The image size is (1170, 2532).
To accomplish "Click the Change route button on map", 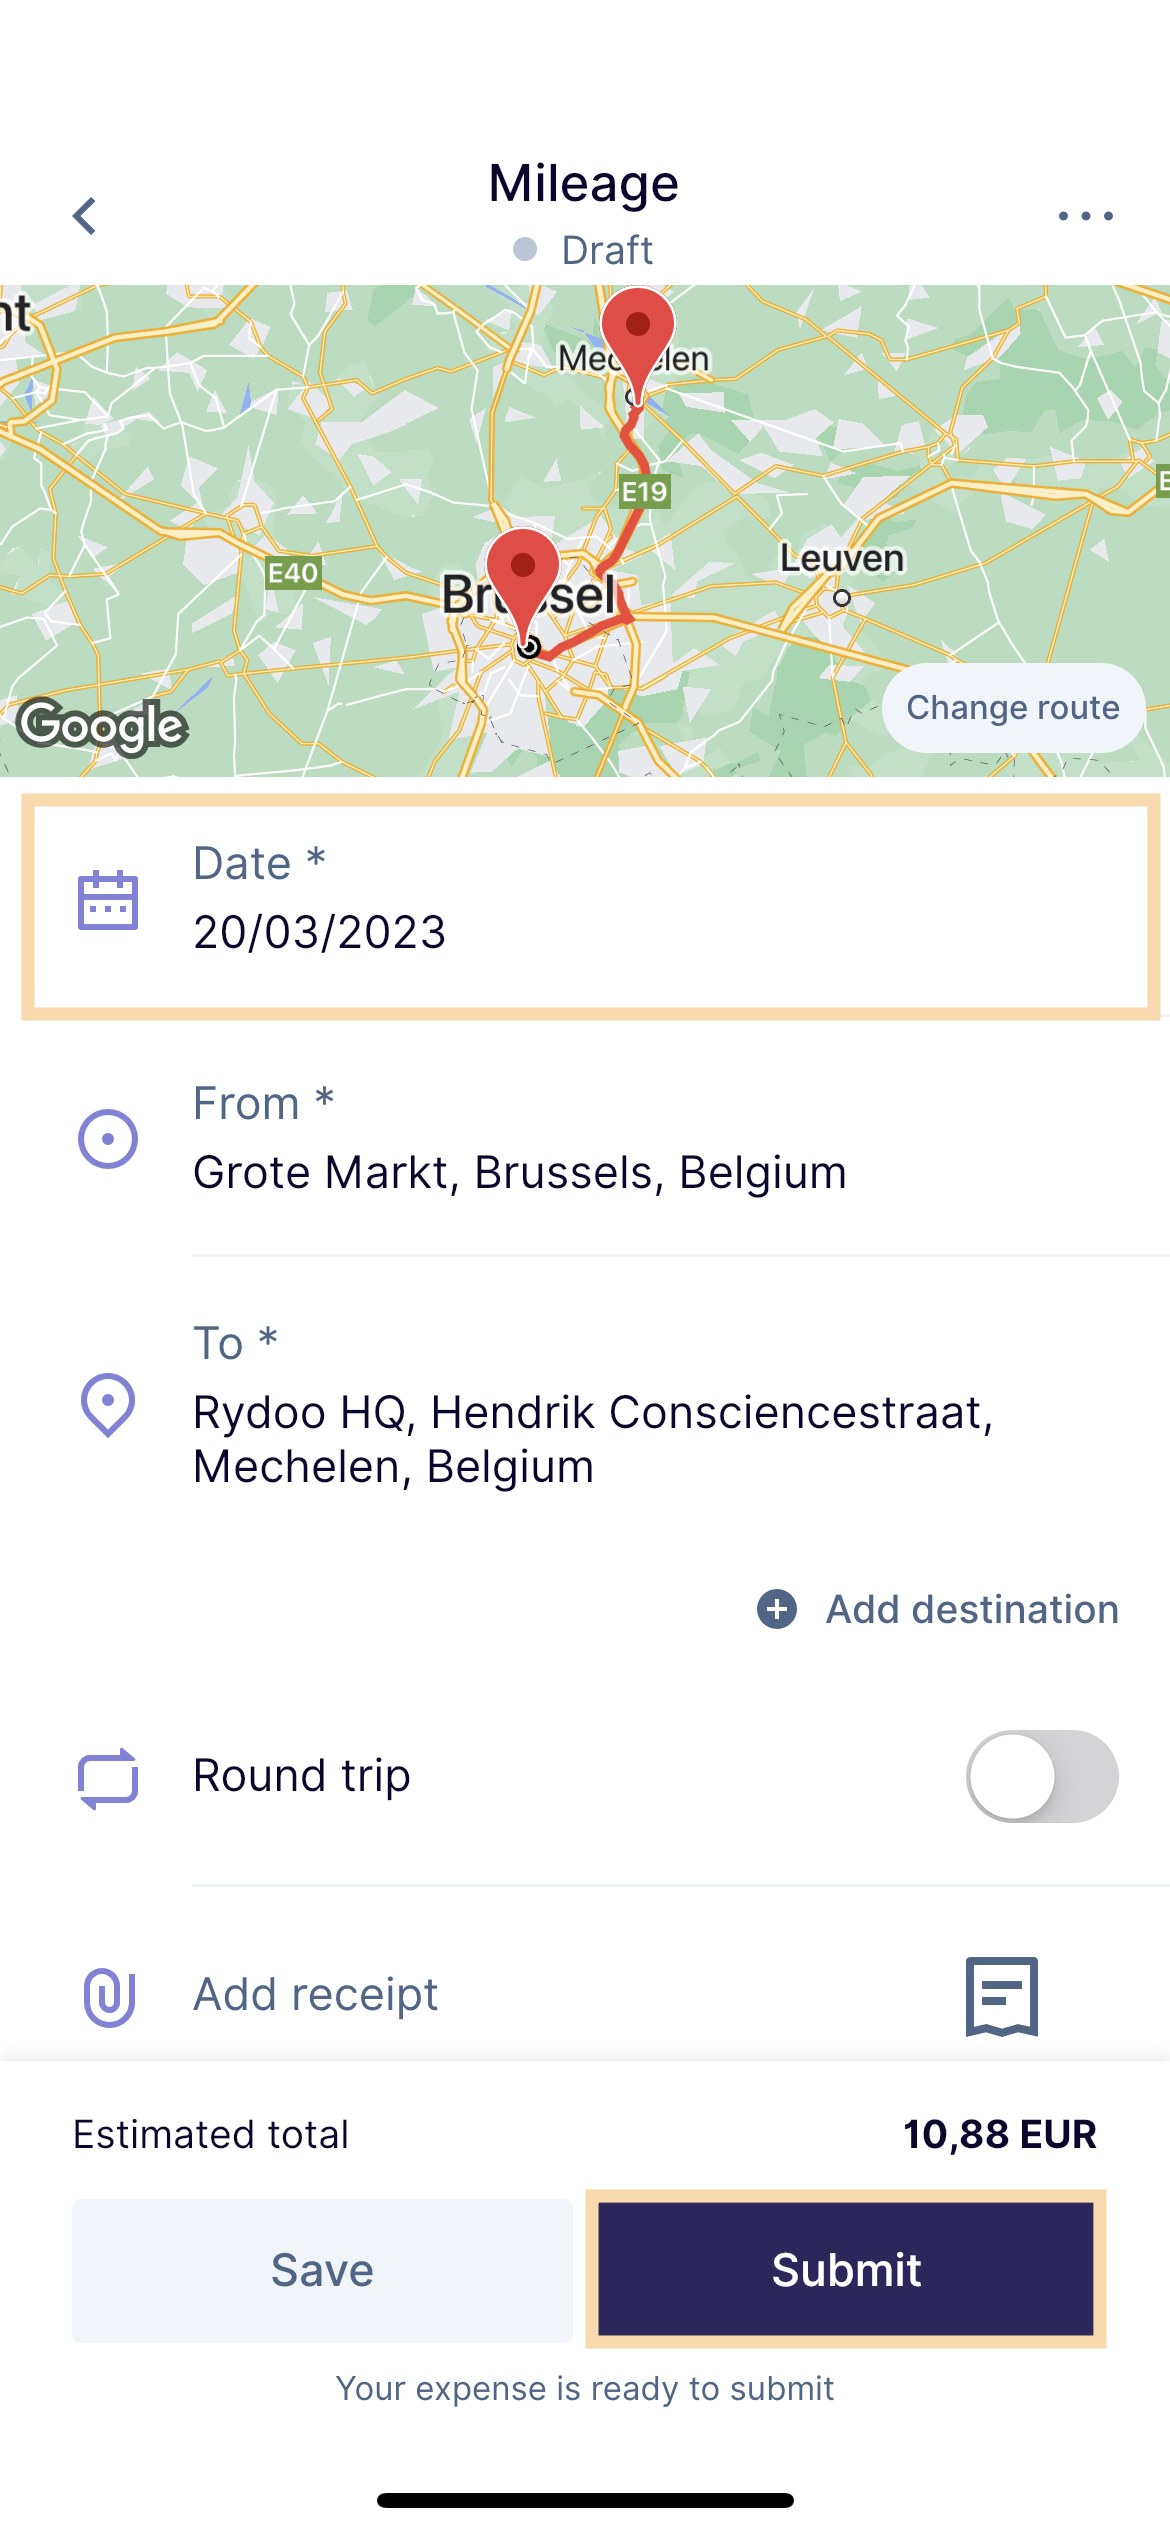I will 1013,708.
